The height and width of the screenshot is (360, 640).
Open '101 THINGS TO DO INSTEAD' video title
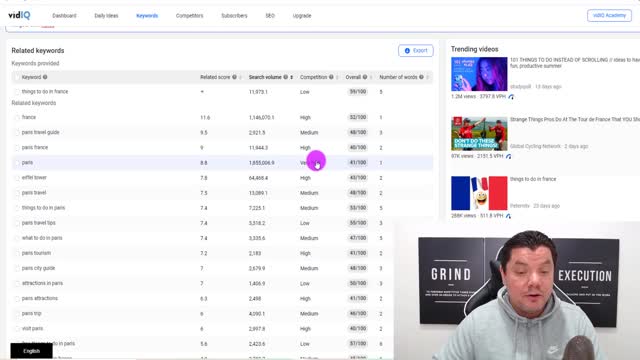point(575,63)
